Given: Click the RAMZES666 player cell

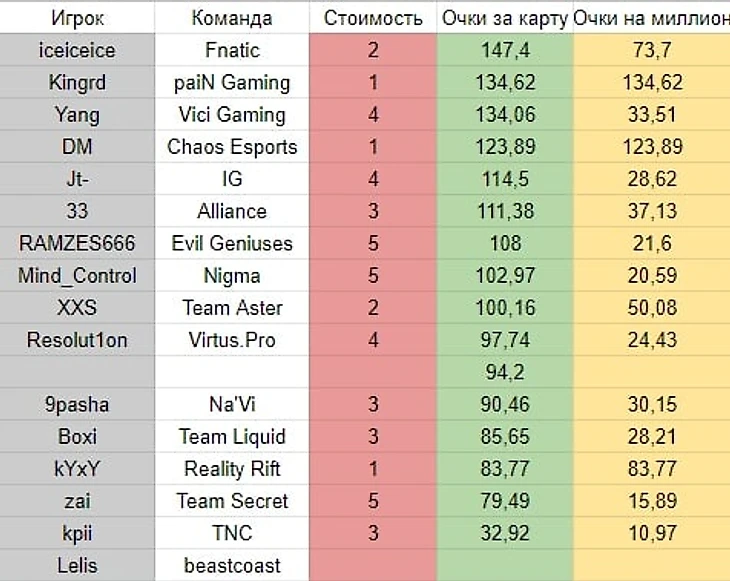Looking at the screenshot, I should coord(77,243).
